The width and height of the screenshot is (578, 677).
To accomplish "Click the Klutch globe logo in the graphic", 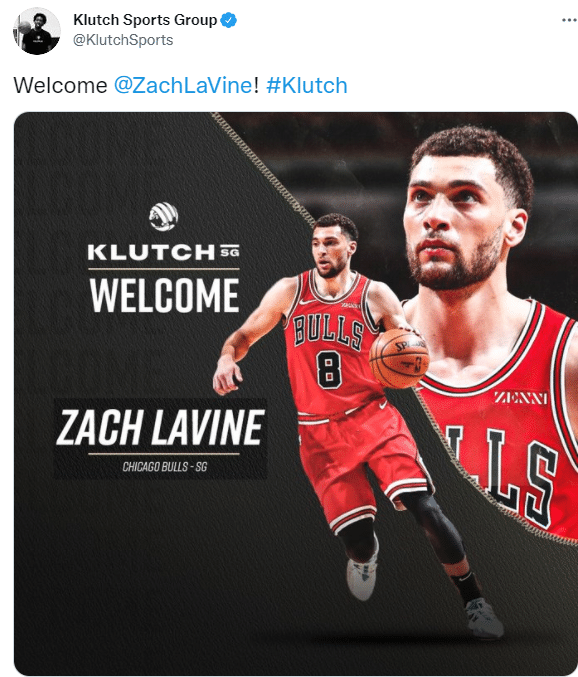I will [x=164, y=216].
